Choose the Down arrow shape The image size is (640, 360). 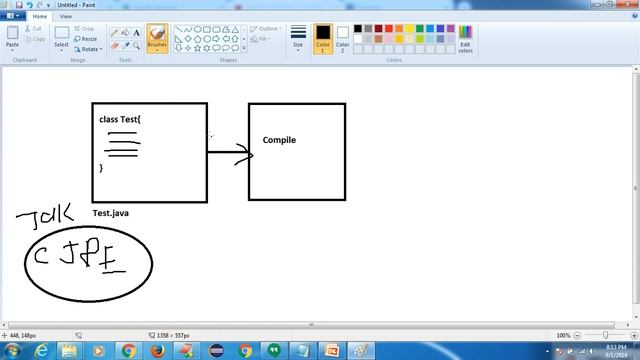(179, 48)
